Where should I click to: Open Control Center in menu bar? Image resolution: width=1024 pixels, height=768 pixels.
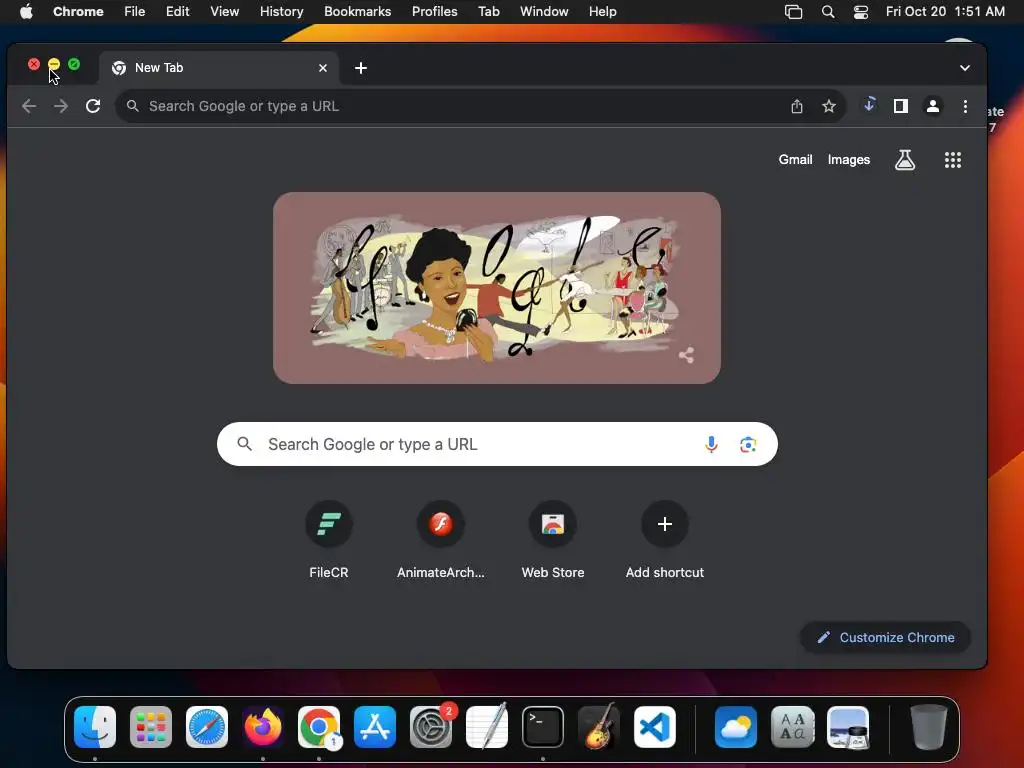(x=861, y=11)
